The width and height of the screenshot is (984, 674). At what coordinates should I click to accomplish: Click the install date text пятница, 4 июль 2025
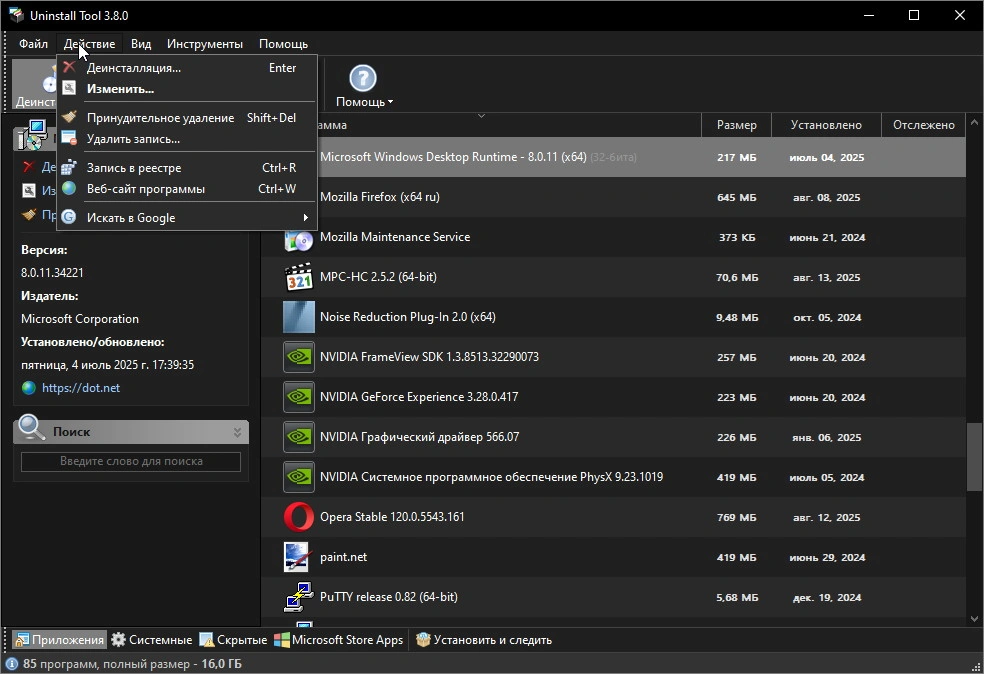(x=107, y=365)
